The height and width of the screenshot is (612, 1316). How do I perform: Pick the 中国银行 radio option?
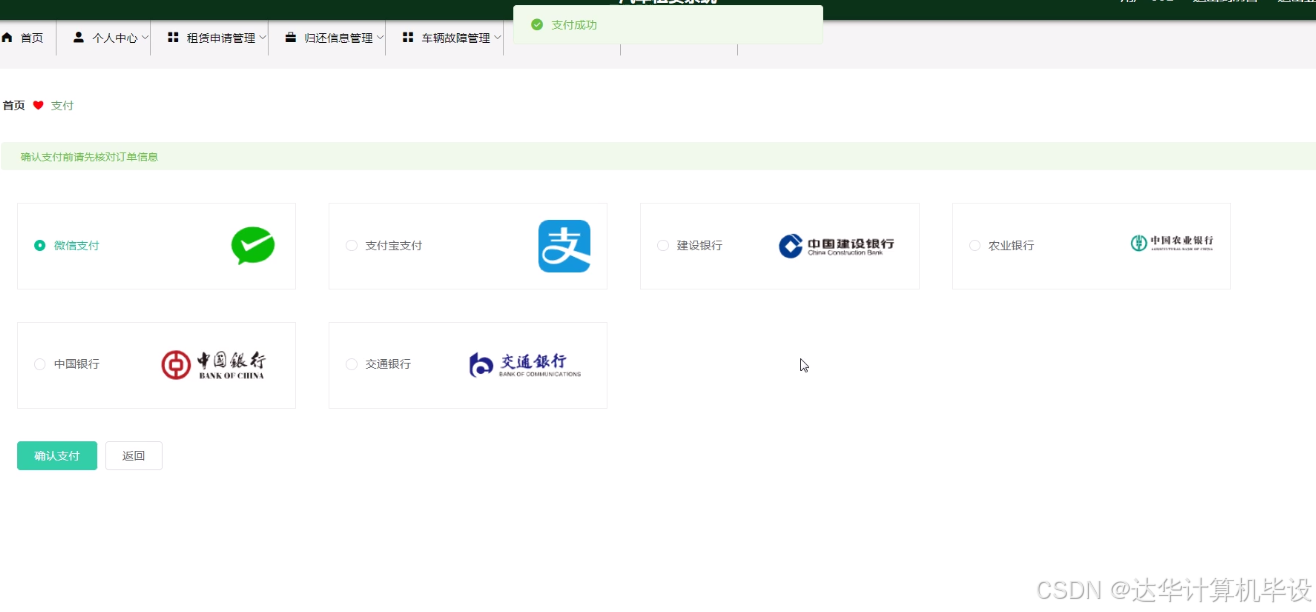40,364
